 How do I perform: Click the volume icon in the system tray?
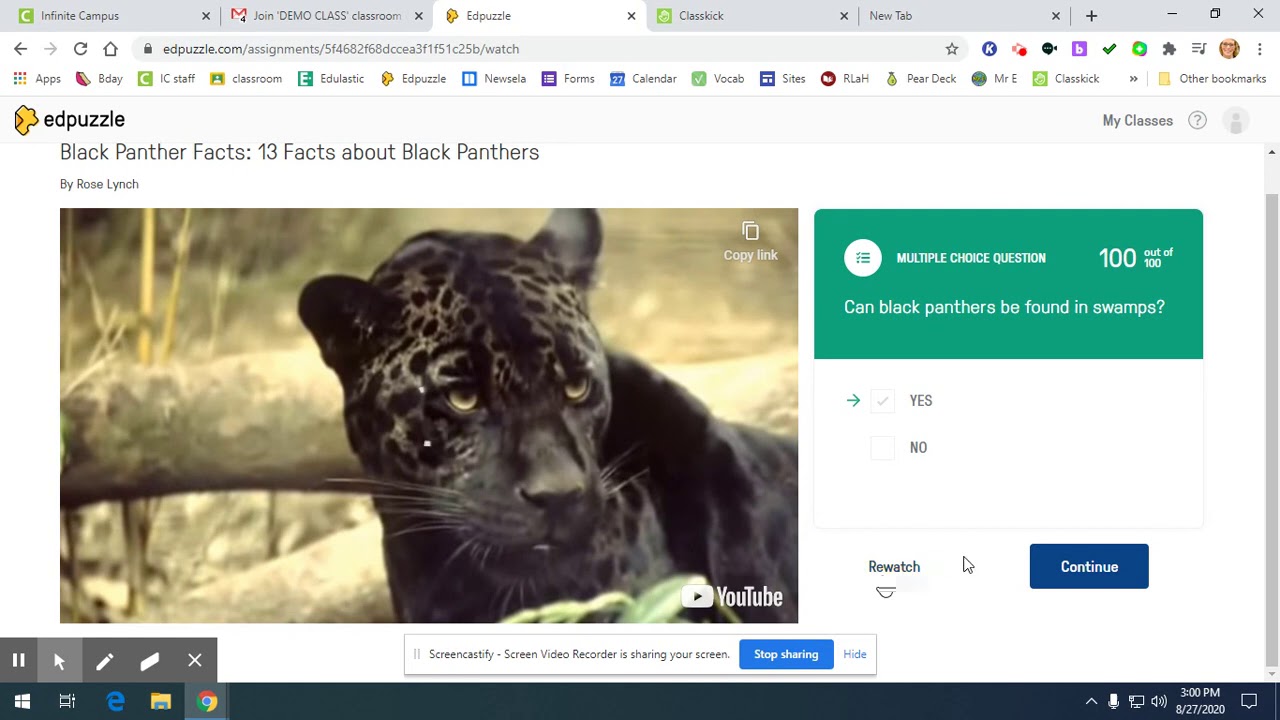pyautogui.click(x=1159, y=701)
